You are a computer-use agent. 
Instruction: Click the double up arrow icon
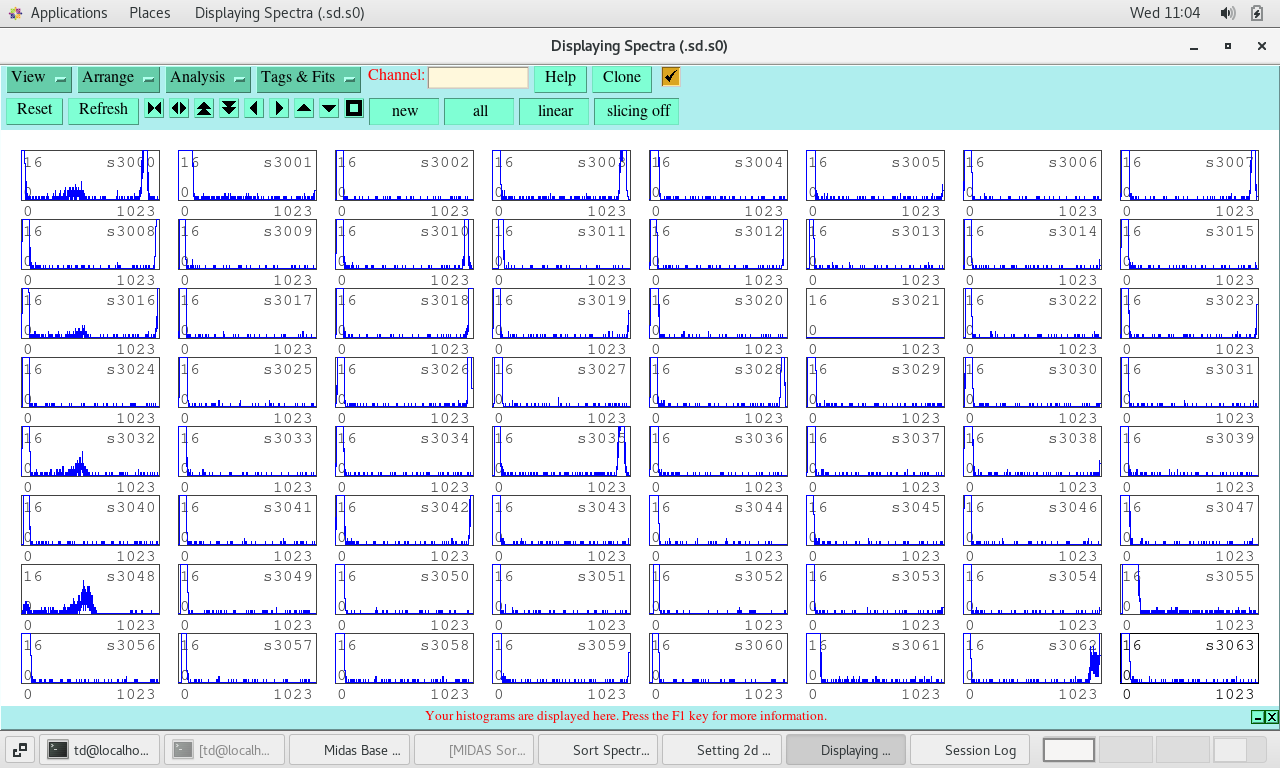[204, 109]
